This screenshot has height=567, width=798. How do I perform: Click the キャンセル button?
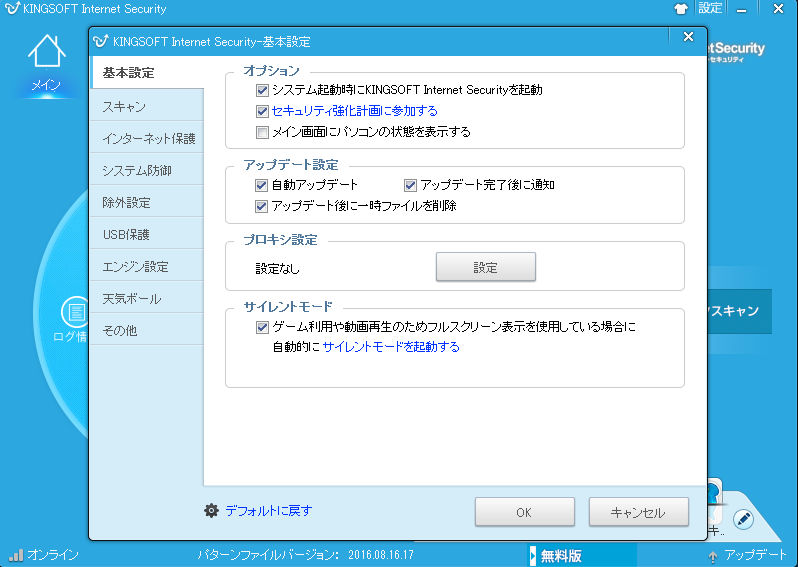coord(639,512)
